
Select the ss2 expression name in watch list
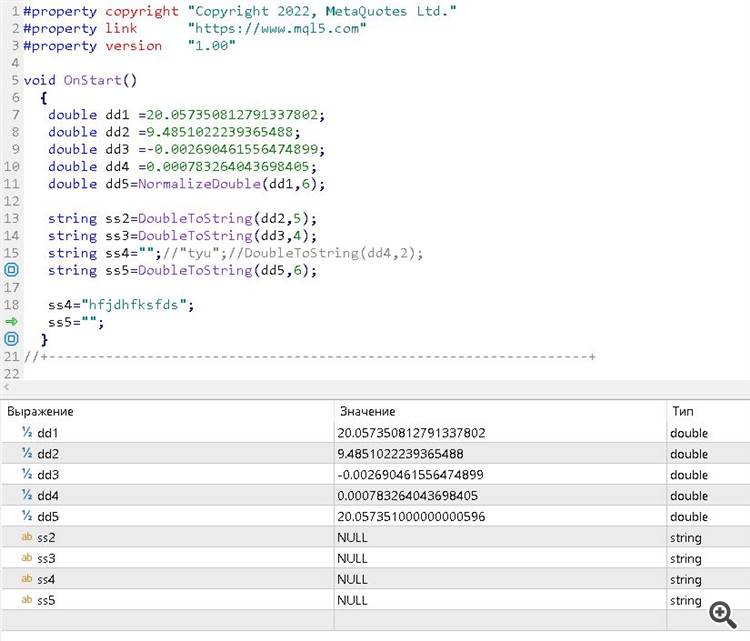pyautogui.click(x=46, y=538)
